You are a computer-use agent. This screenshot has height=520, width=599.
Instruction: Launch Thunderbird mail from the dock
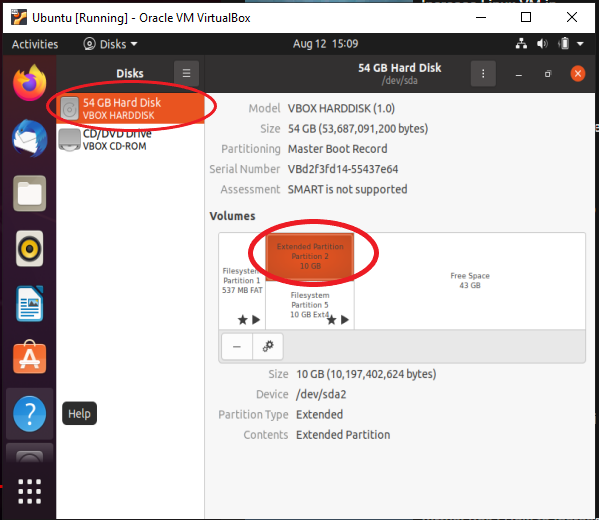pos(29,138)
